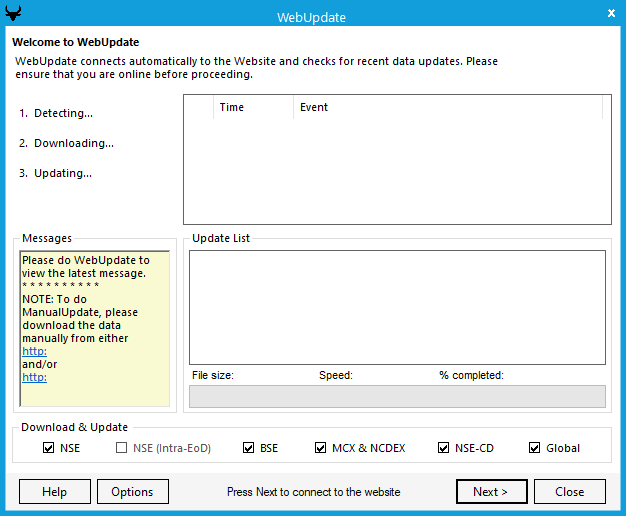Toggle the NSE (Intra-EoD) checkbox
626x516 pixels.
122,448
